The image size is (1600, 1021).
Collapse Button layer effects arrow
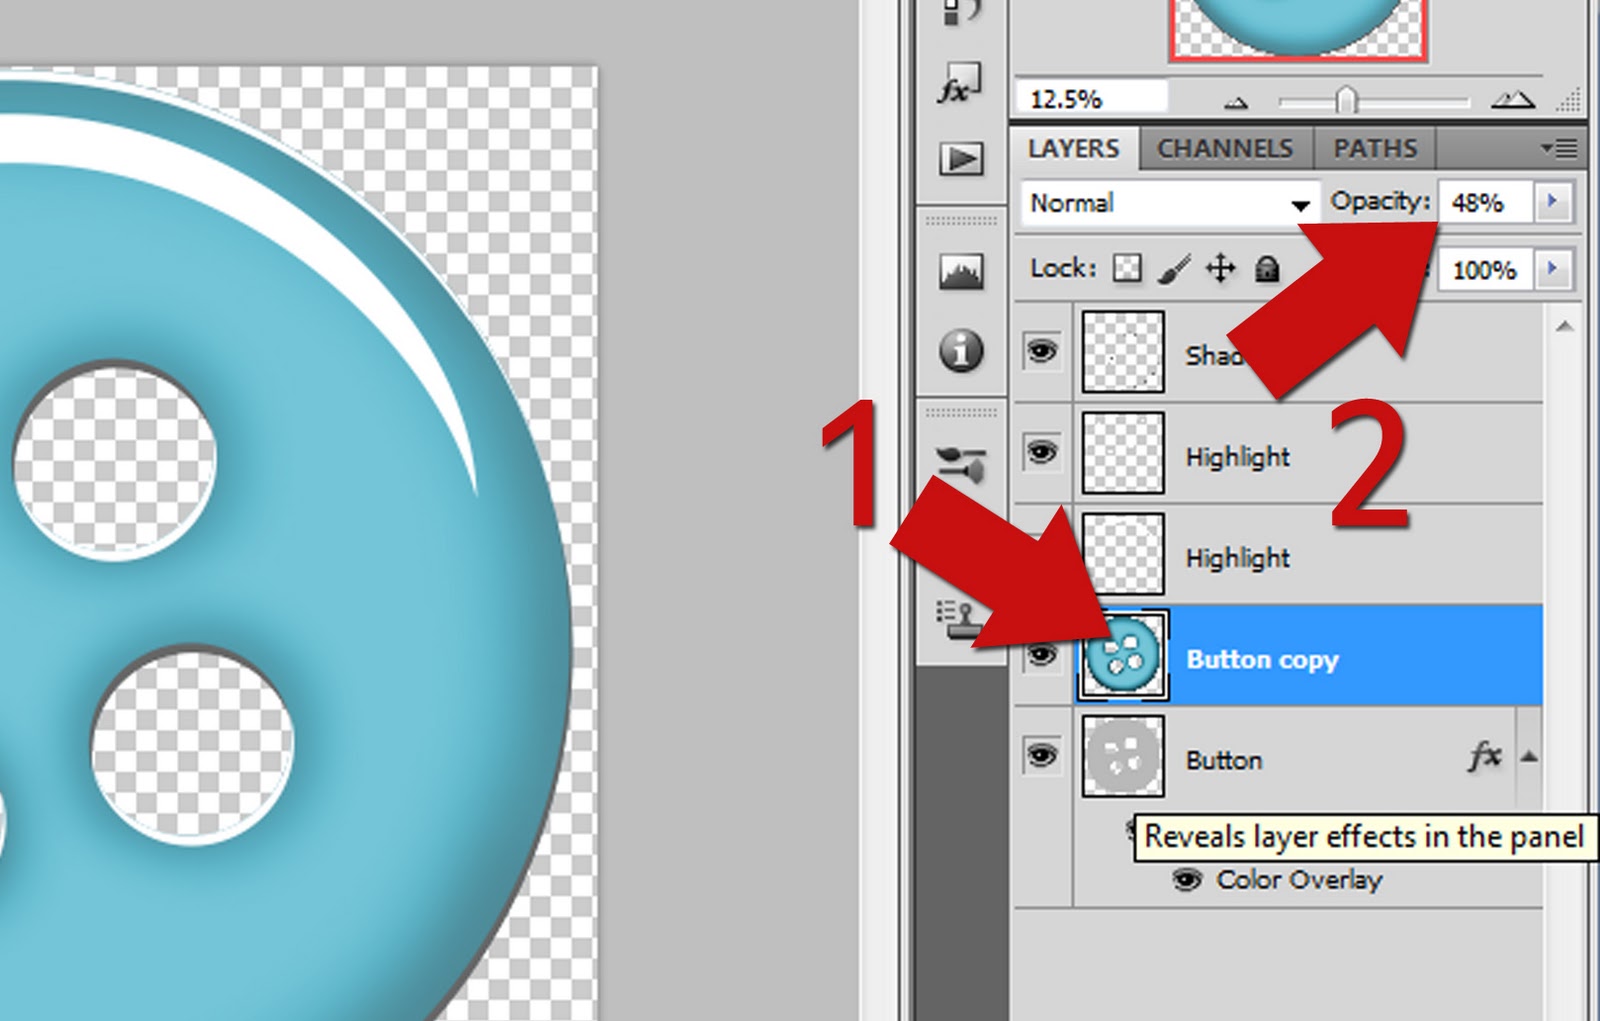click(x=1529, y=757)
